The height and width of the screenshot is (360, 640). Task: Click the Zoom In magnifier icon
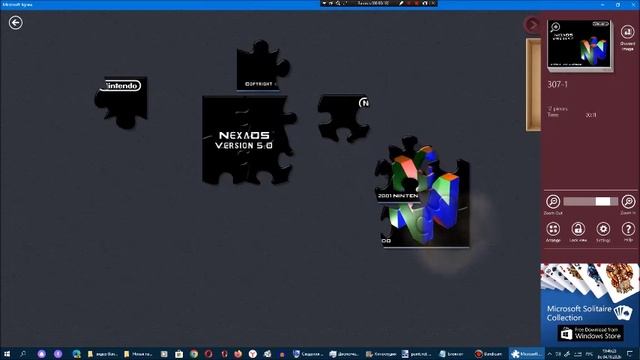pyautogui.click(x=628, y=202)
